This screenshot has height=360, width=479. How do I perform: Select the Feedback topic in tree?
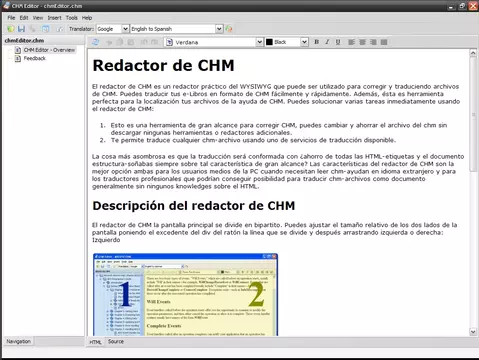pyautogui.click(x=34, y=58)
